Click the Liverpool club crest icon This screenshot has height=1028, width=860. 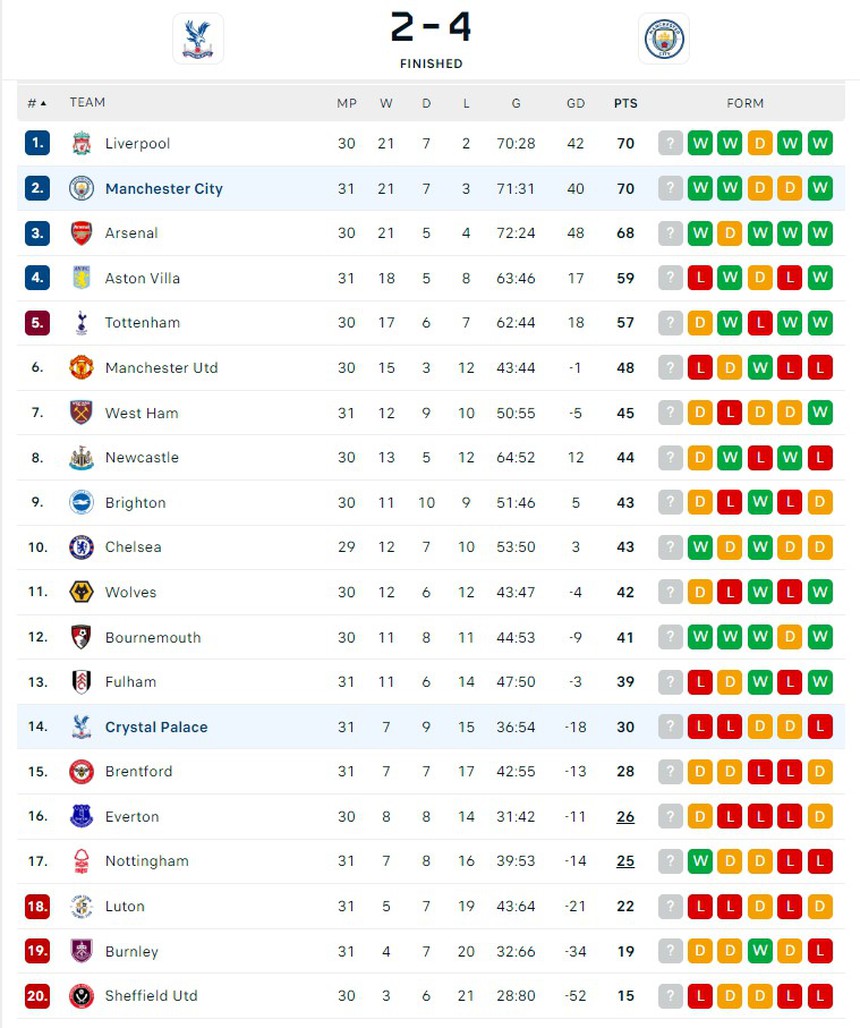(x=81, y=143)
